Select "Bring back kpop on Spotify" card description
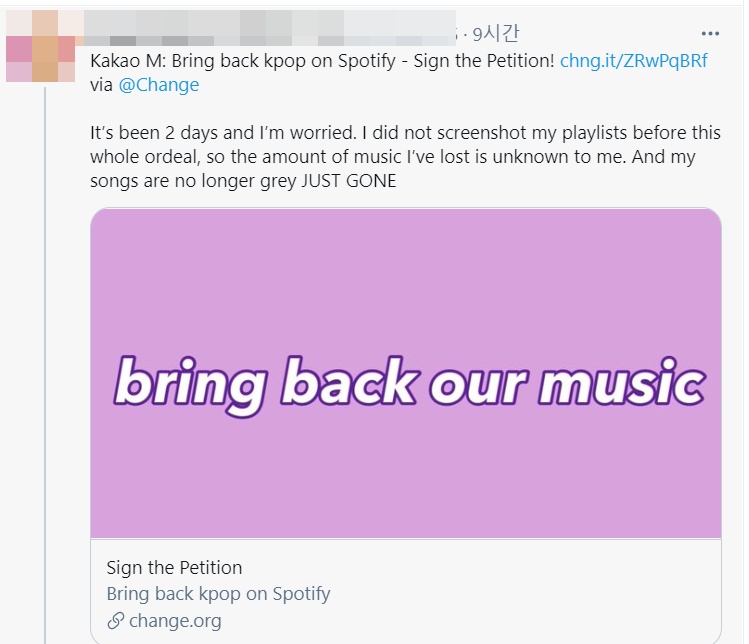 click(218, 594)
